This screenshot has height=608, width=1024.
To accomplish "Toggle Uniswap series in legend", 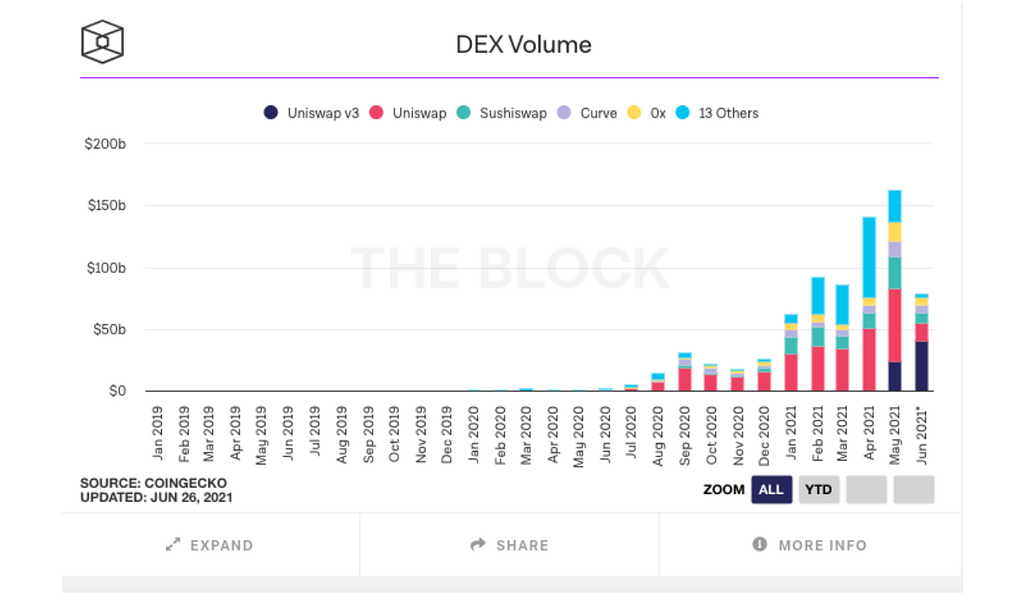I will (409, 113).
